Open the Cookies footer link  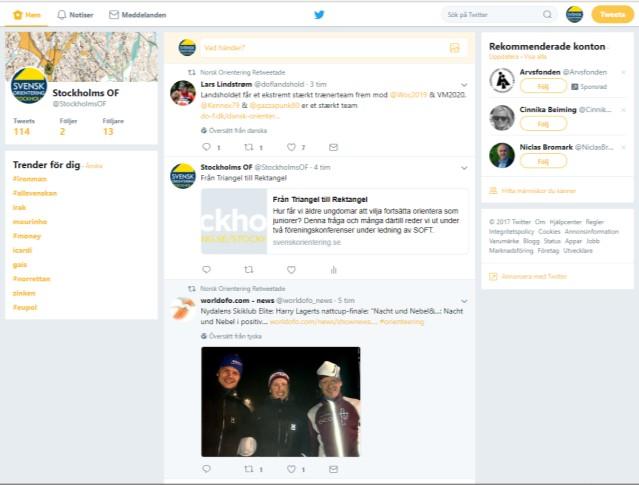(549, 231)
